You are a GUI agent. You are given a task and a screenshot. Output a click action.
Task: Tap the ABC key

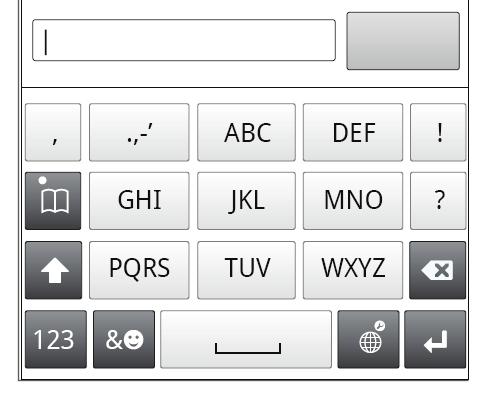(x=246, y=132)
